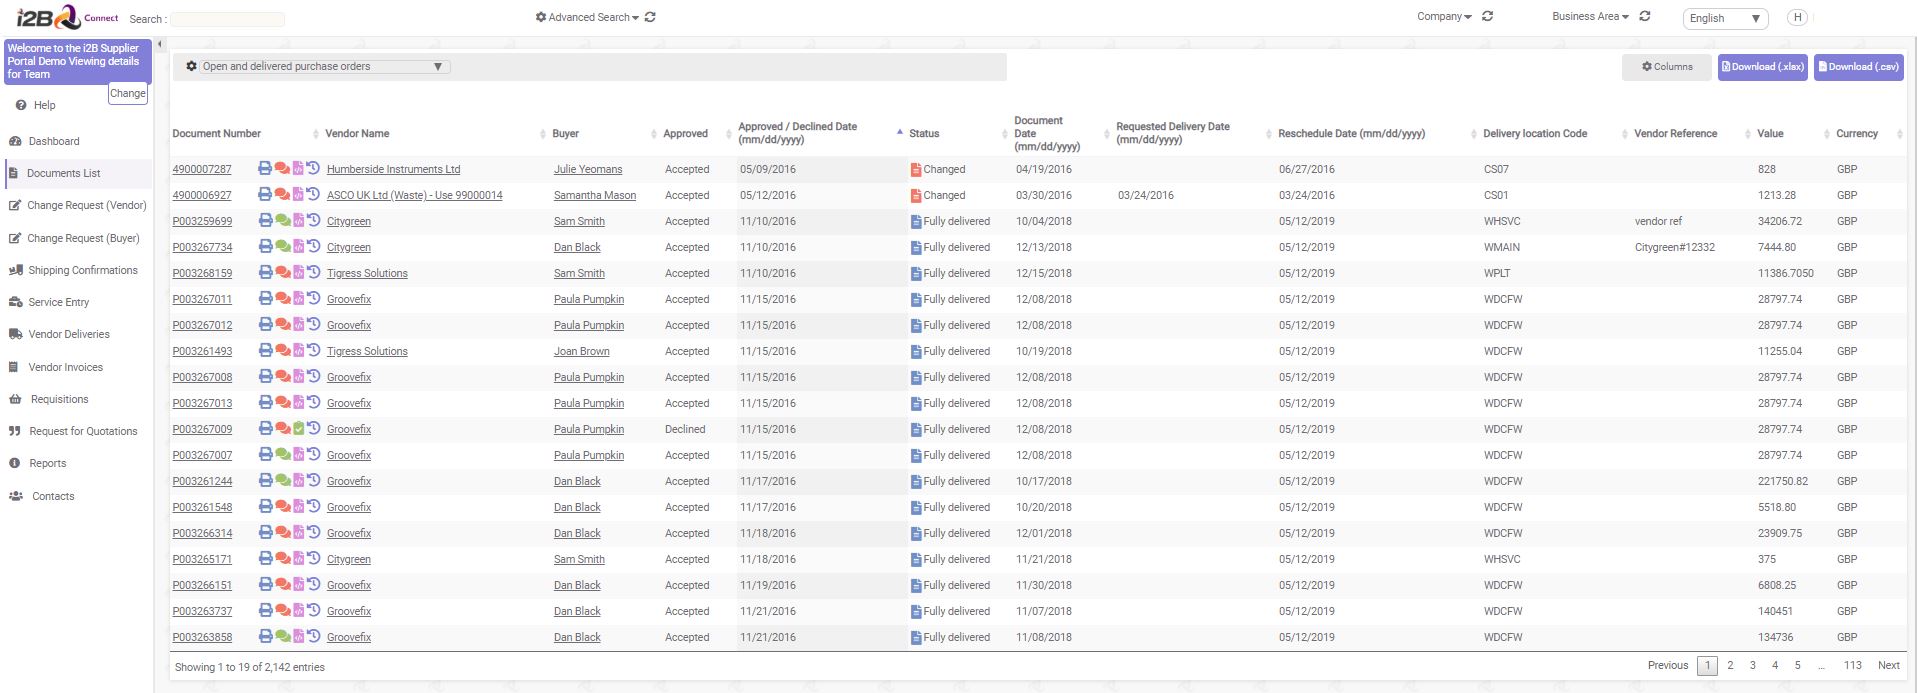This screenshot has width=1917, height=693.
Task: Open the green chat icon for P003259699
Action: click(x=282, y=220)
